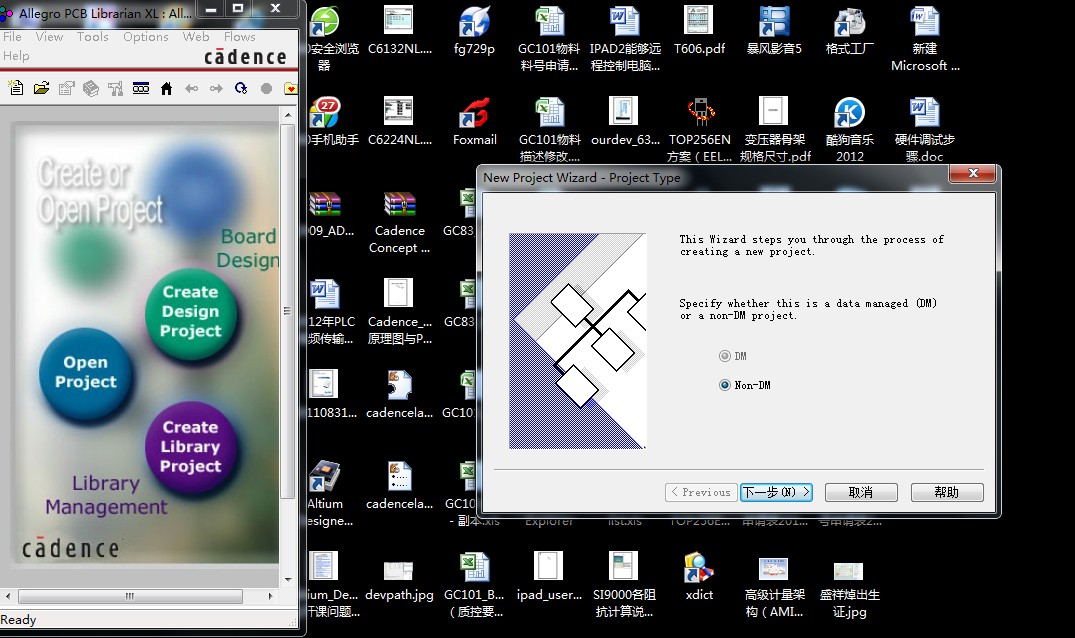Select the Non-DM radio button

point(725,385)
